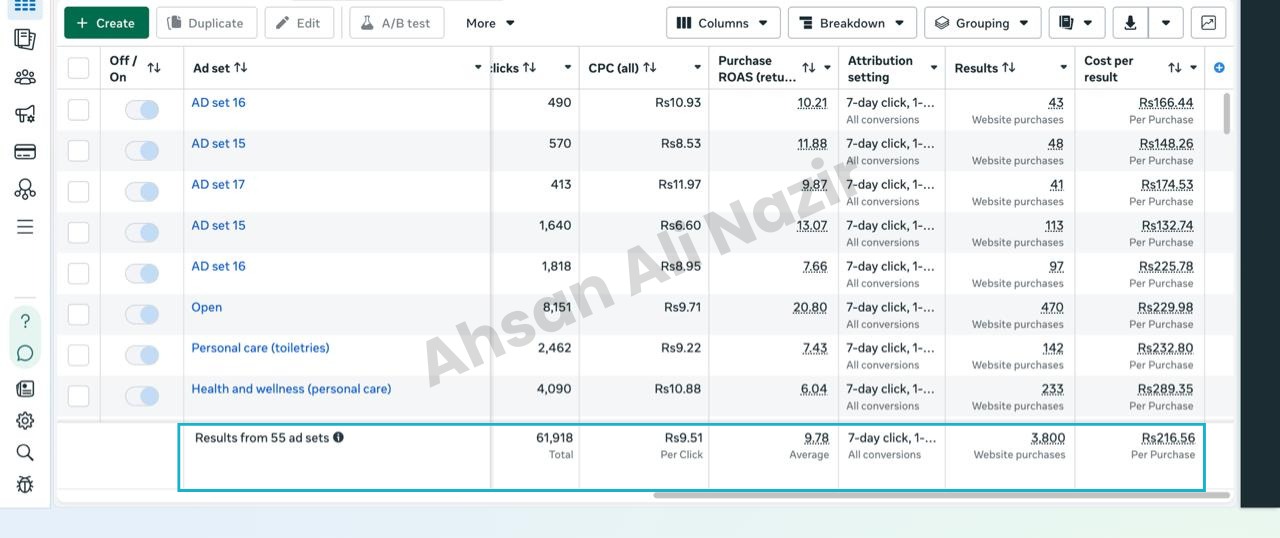Check the box for Health and wellness row

click(78, 396)
